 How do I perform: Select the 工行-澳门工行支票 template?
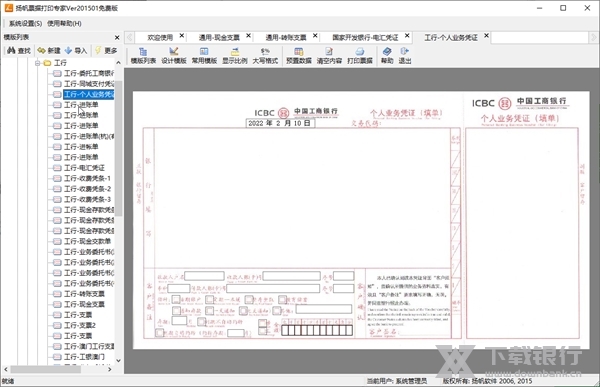(x=89, y=346)
